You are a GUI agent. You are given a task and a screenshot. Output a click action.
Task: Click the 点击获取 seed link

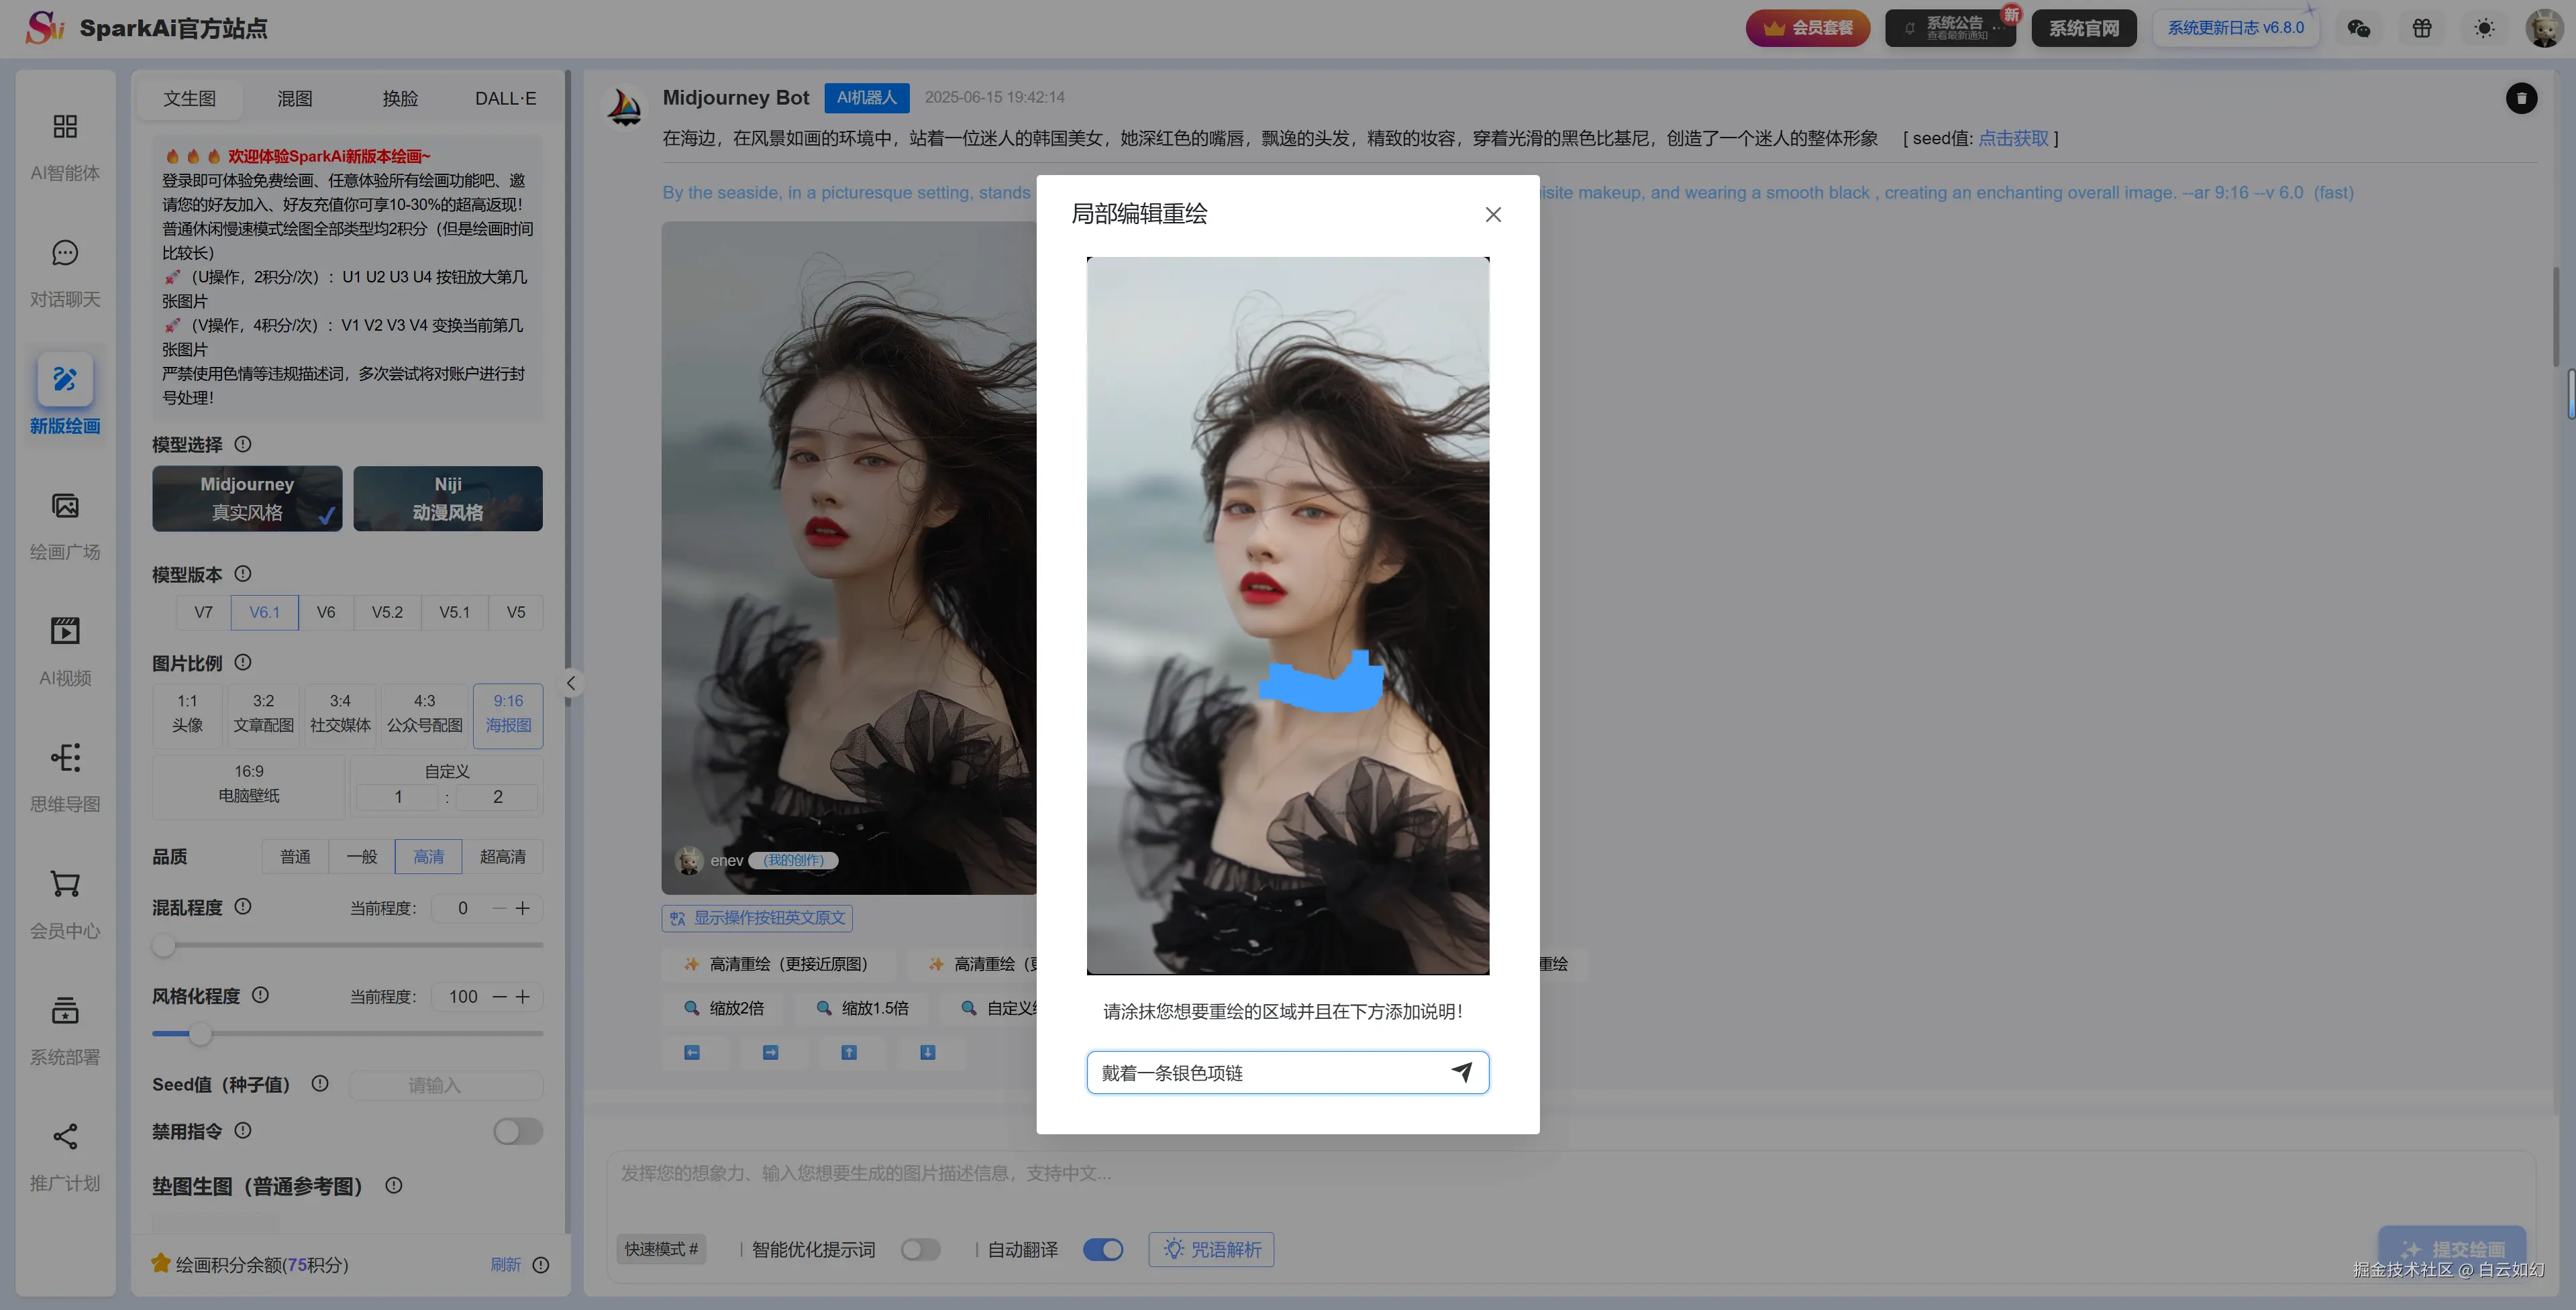click(x=2013, y=138)
